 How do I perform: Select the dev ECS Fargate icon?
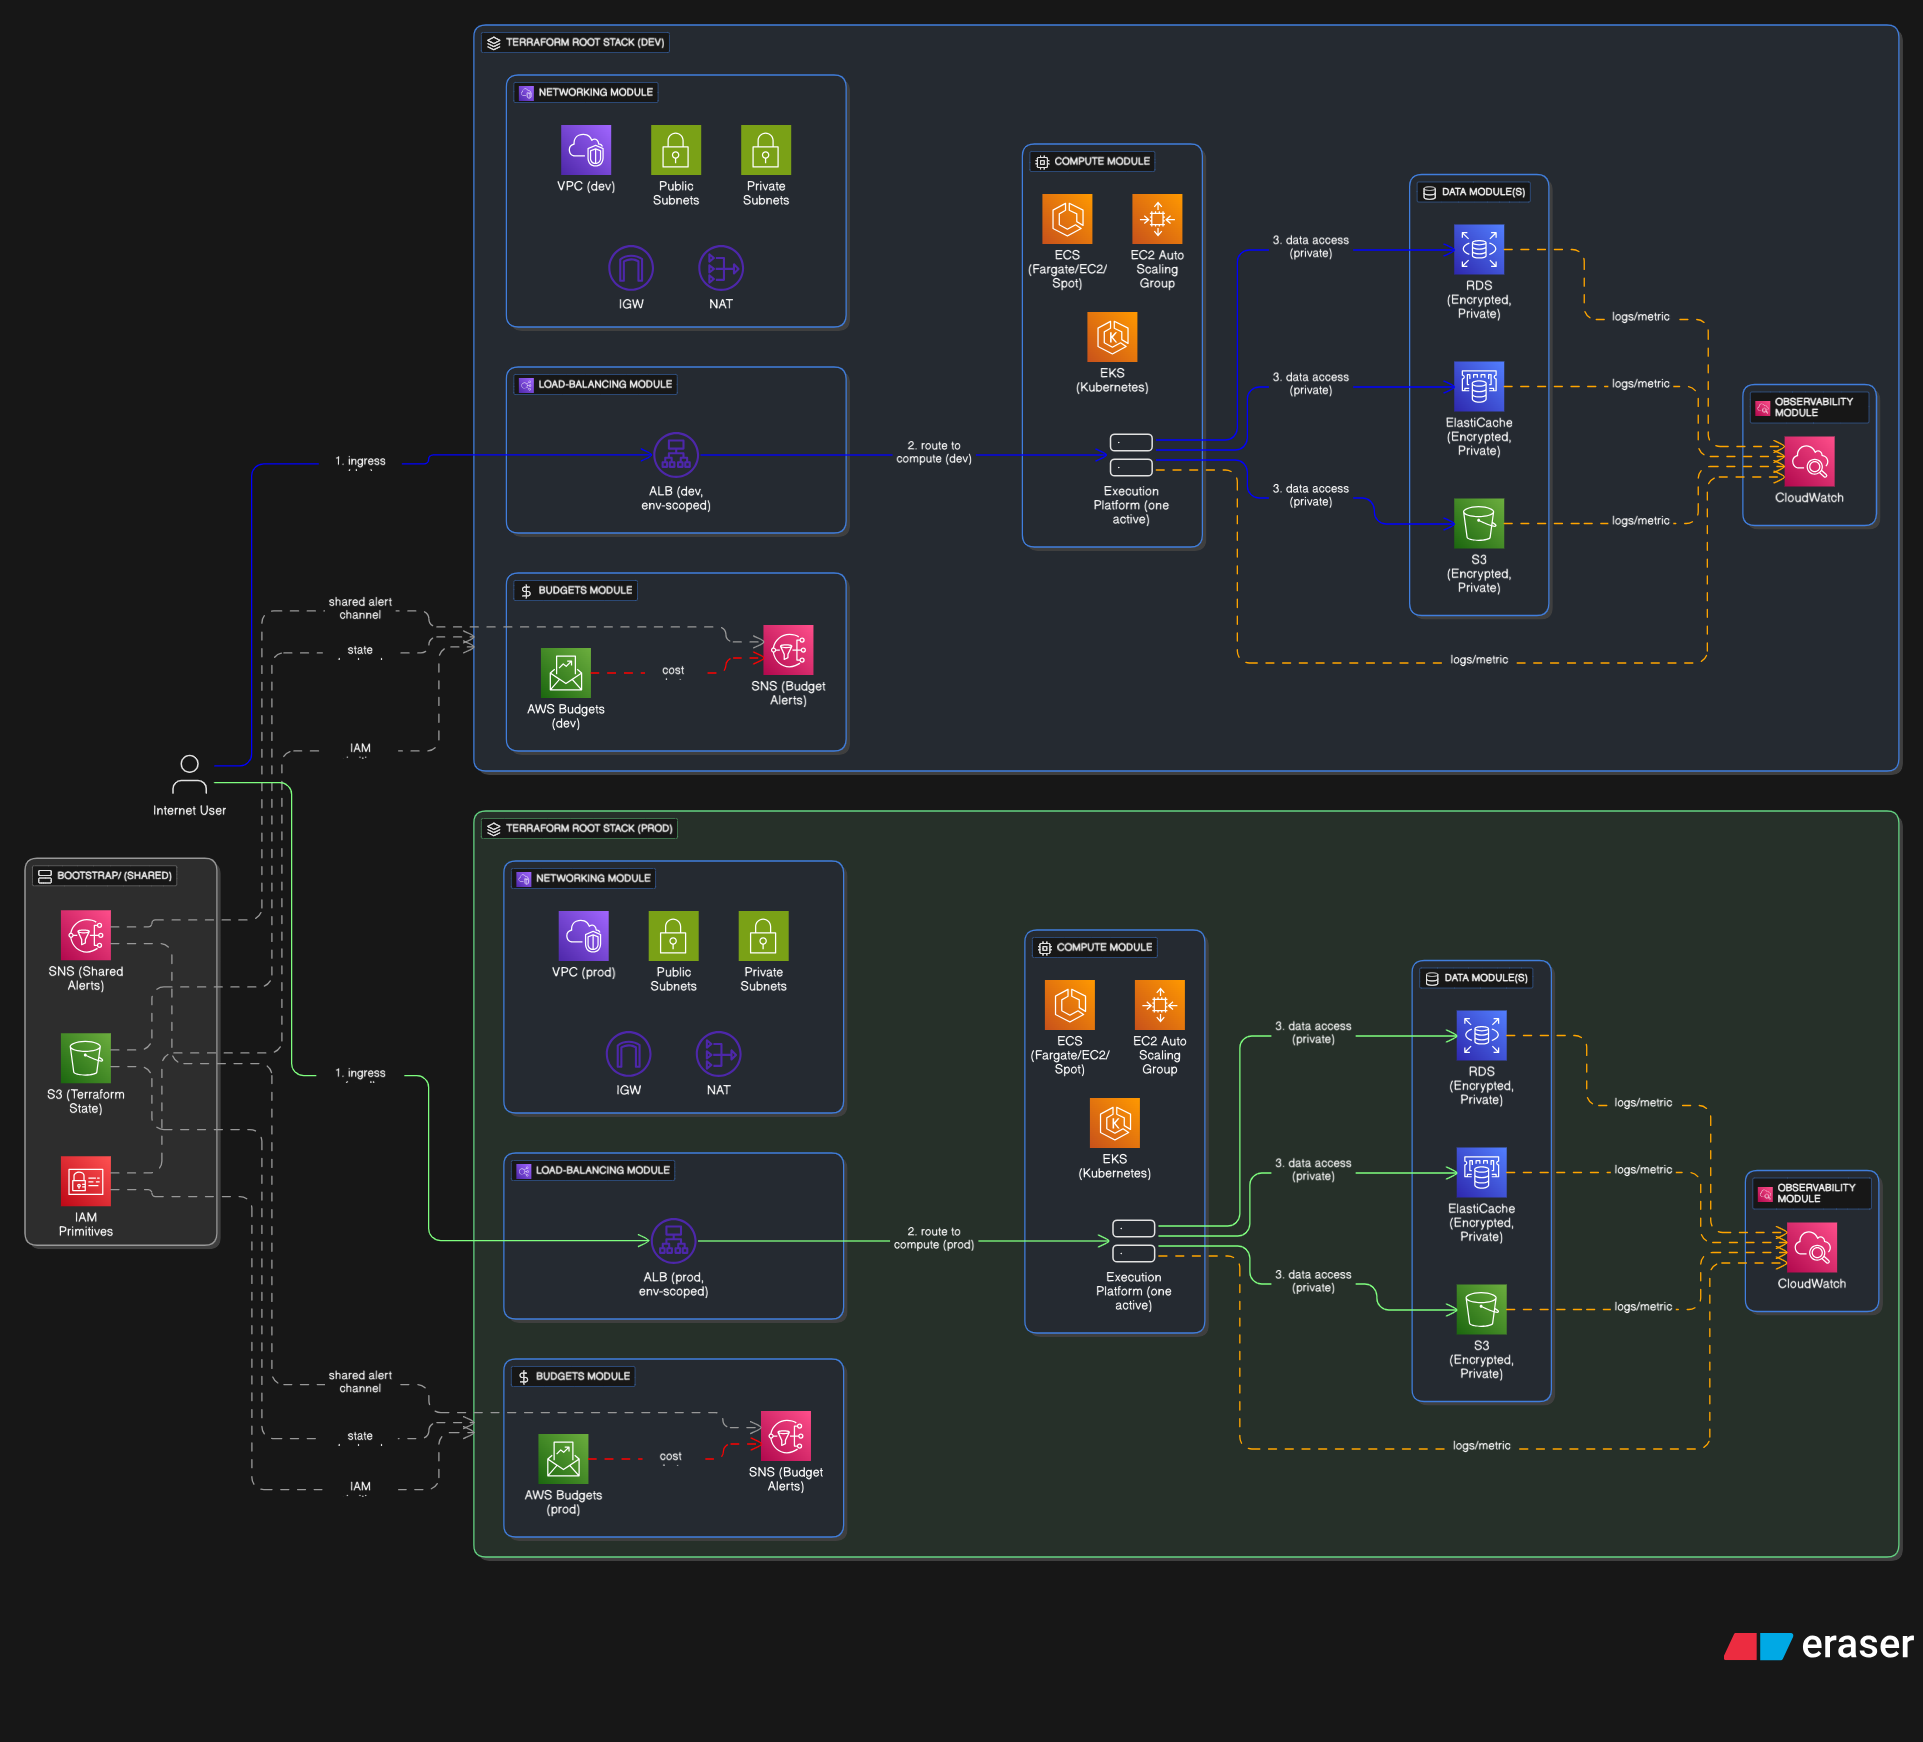pyautogui.click(x=1067, y=219)
